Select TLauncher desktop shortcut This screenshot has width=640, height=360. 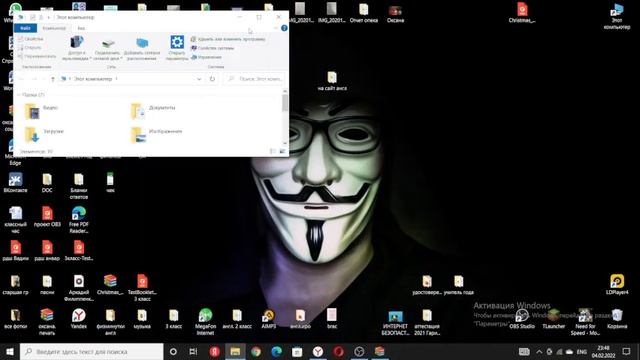[553, 319]
